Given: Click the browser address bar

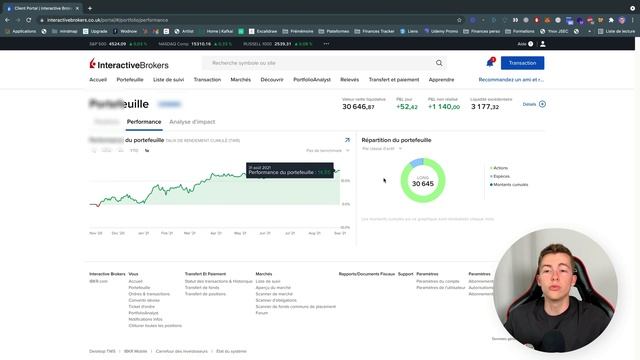Looking at the screenshot, I should coord(245,20).
